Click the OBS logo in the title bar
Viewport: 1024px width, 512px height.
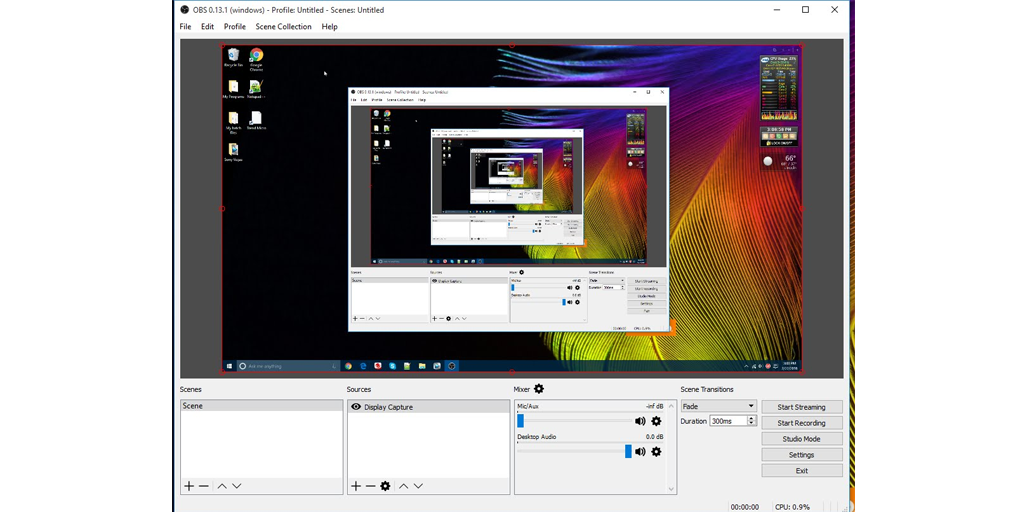(185, 10)
